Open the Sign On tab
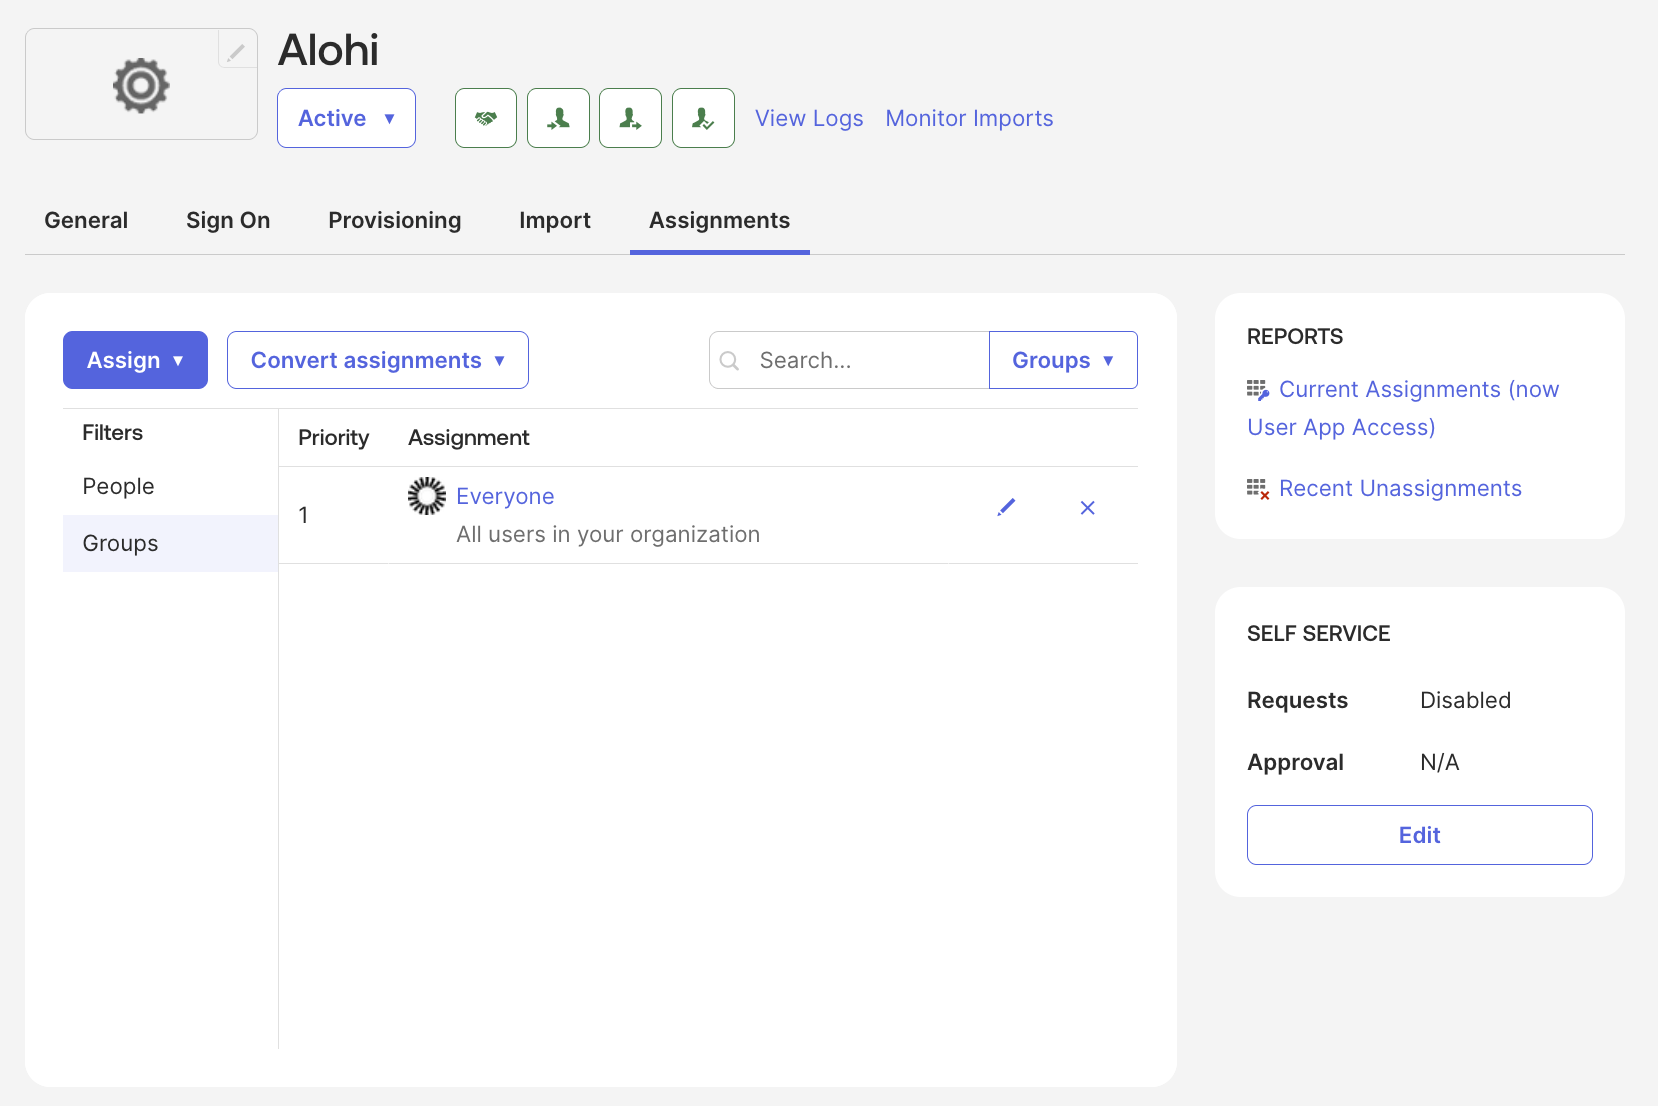This screenshot has width=1658, height=1106. click(x=228, y=220)
